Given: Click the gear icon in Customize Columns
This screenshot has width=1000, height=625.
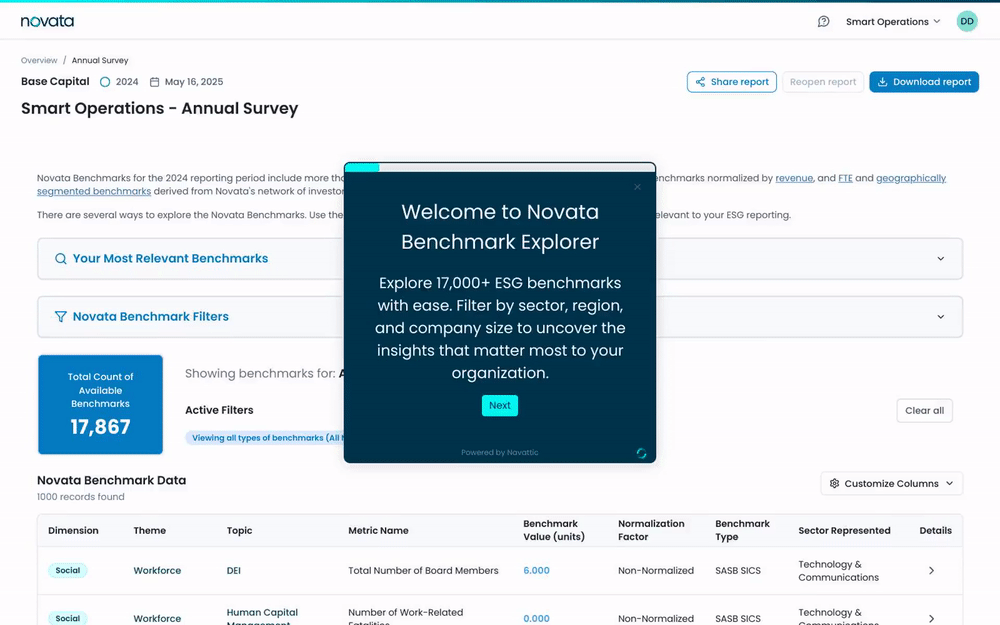Looking at the screenshot, I should coord(834,483).
